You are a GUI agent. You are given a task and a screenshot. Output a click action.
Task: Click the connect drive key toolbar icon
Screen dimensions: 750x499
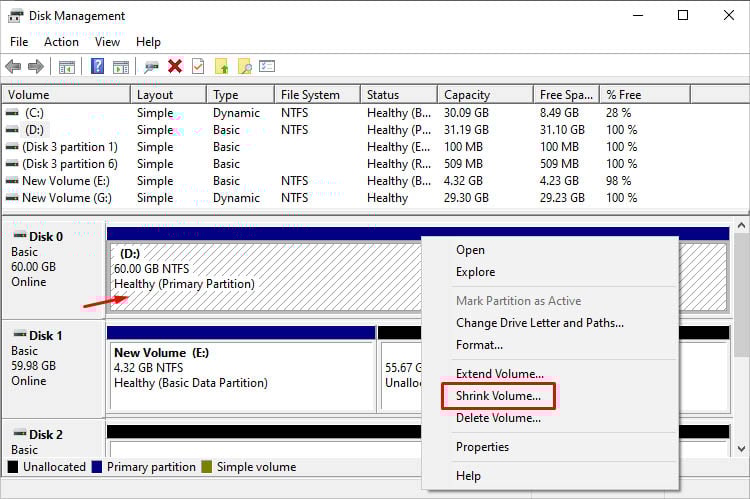point(151,66)
